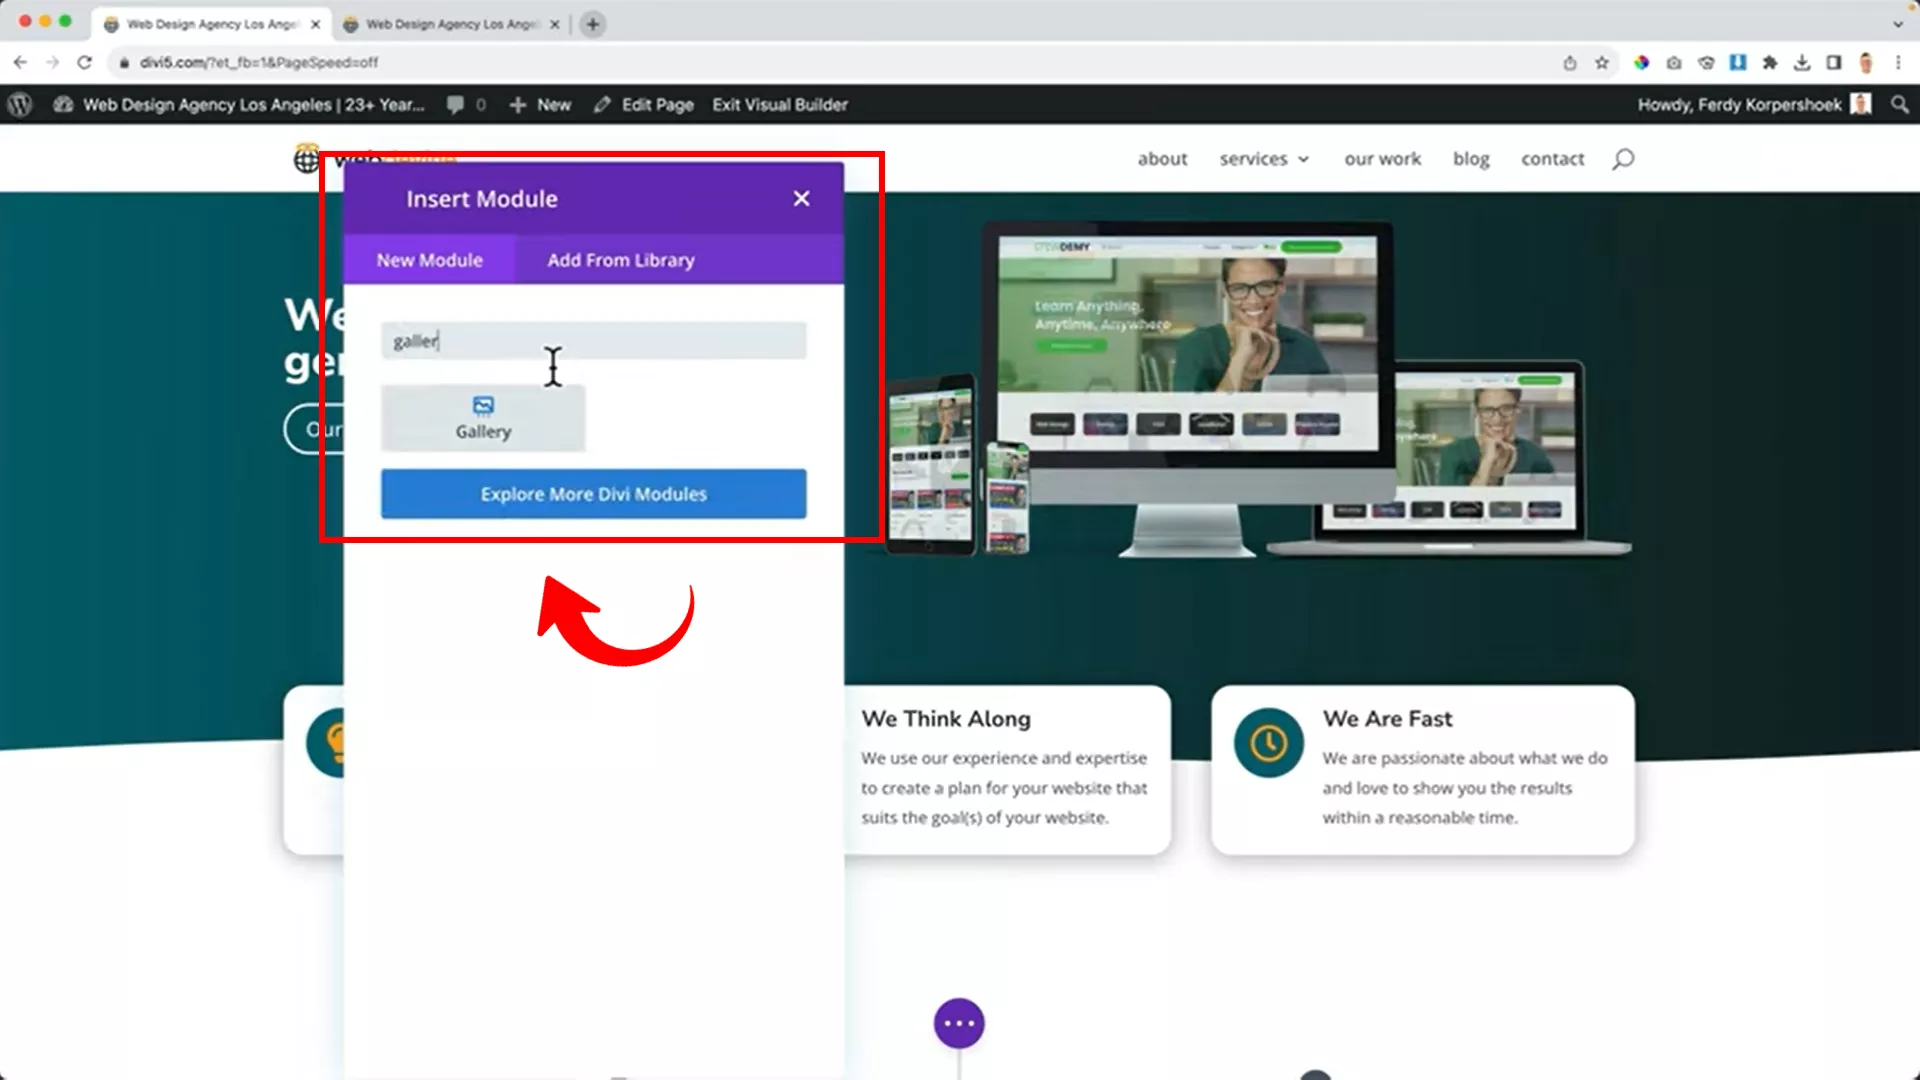Close the Insert Module dialog
Image resolution: width=1920 pixels, height=1080 pixels.
tap(801, 199)
